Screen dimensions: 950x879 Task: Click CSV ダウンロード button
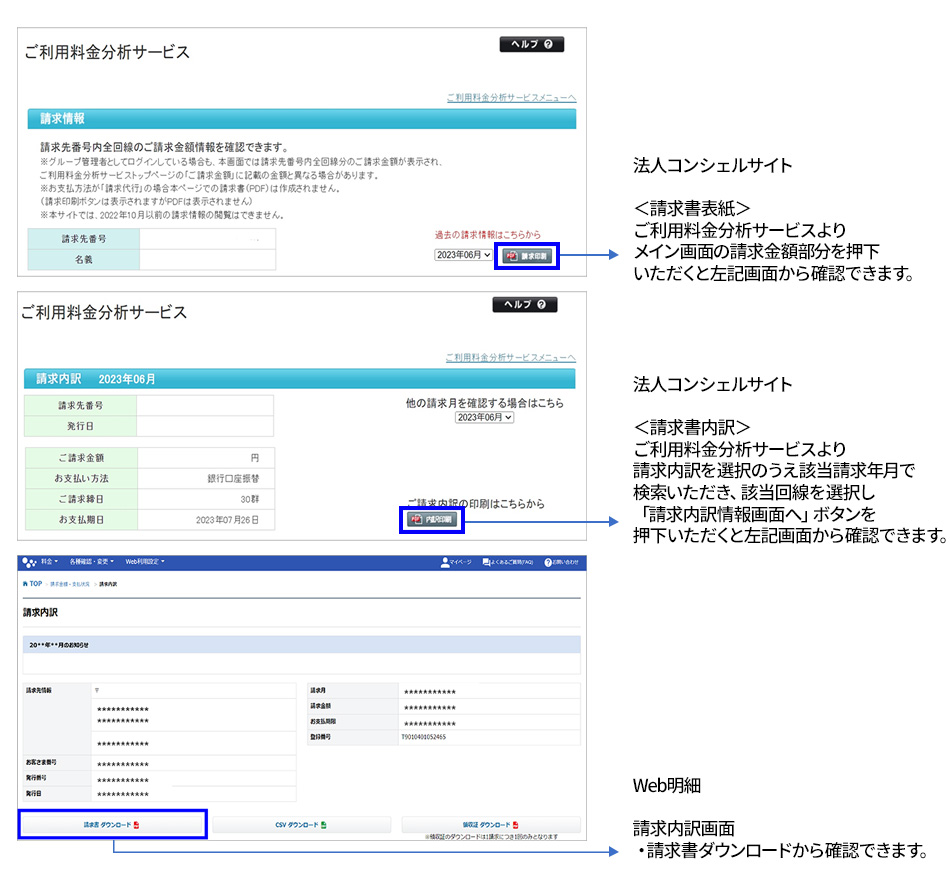pos(302,825)
